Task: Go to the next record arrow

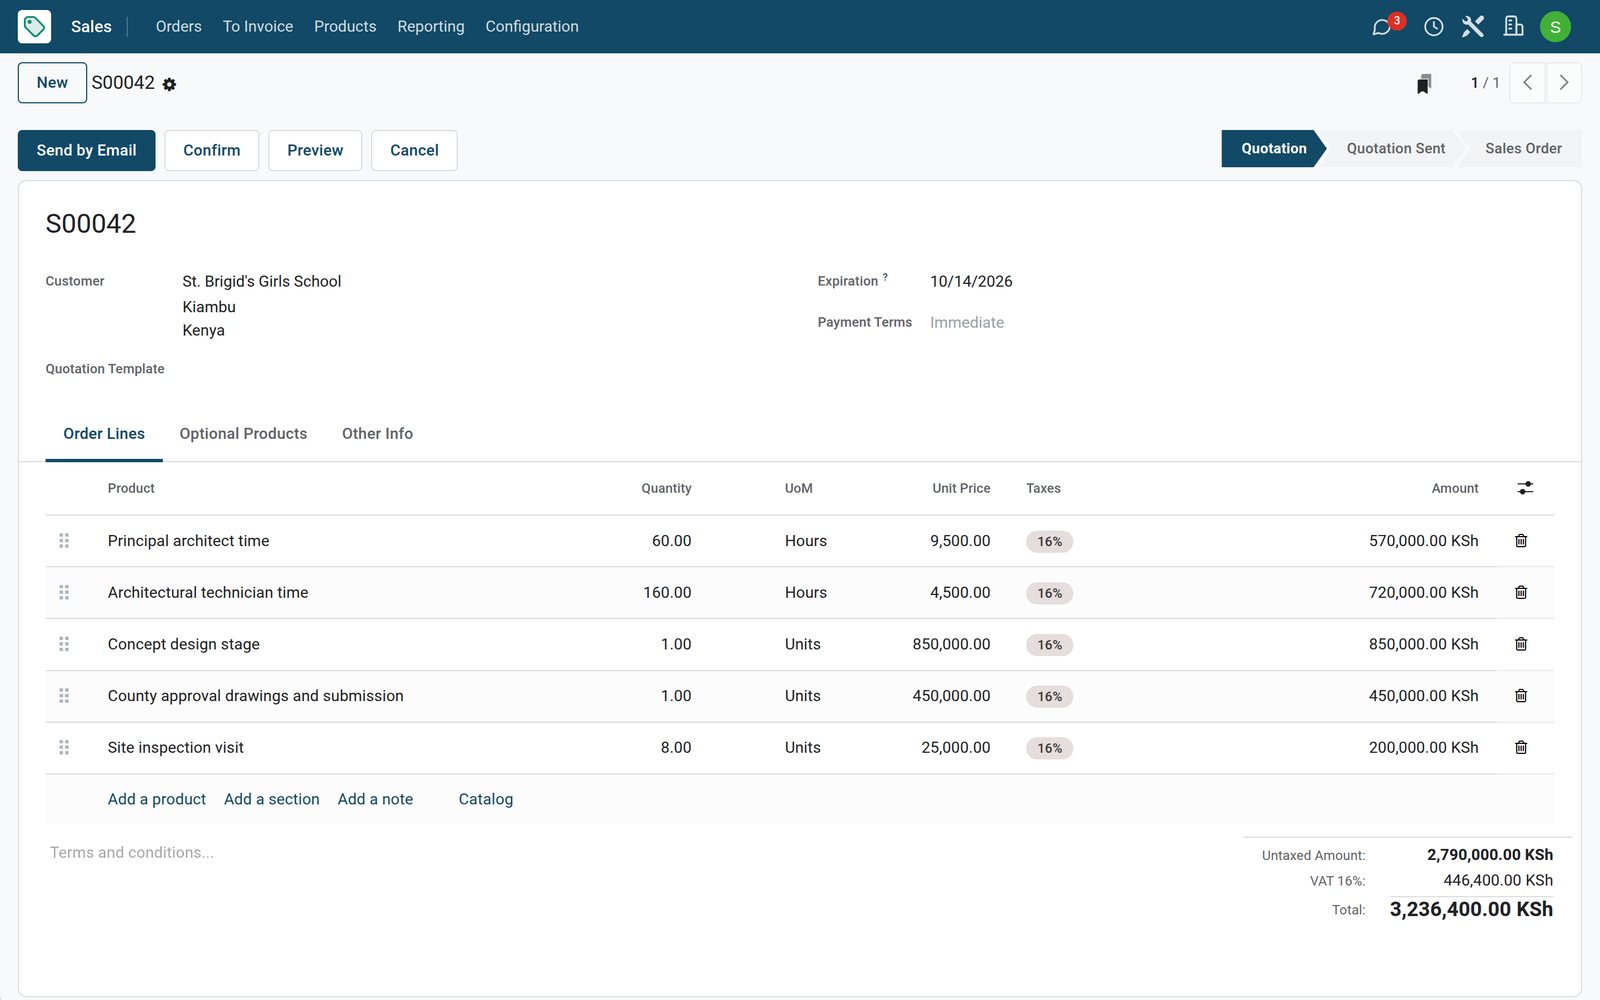Action: click(x=1564, y=83)
